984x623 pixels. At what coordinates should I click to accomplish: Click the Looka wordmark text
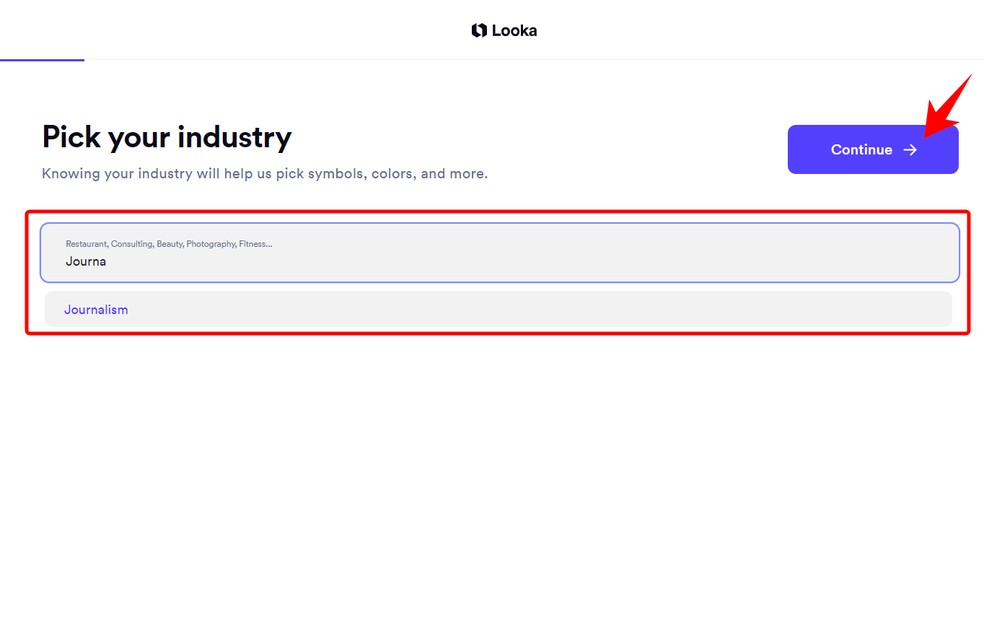tap(515, 31)
